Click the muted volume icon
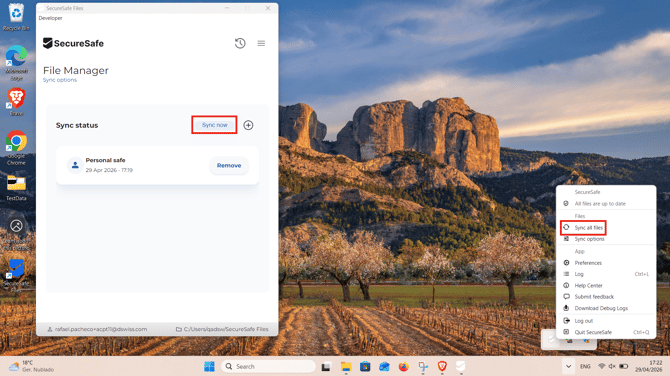 pos(612,366)
